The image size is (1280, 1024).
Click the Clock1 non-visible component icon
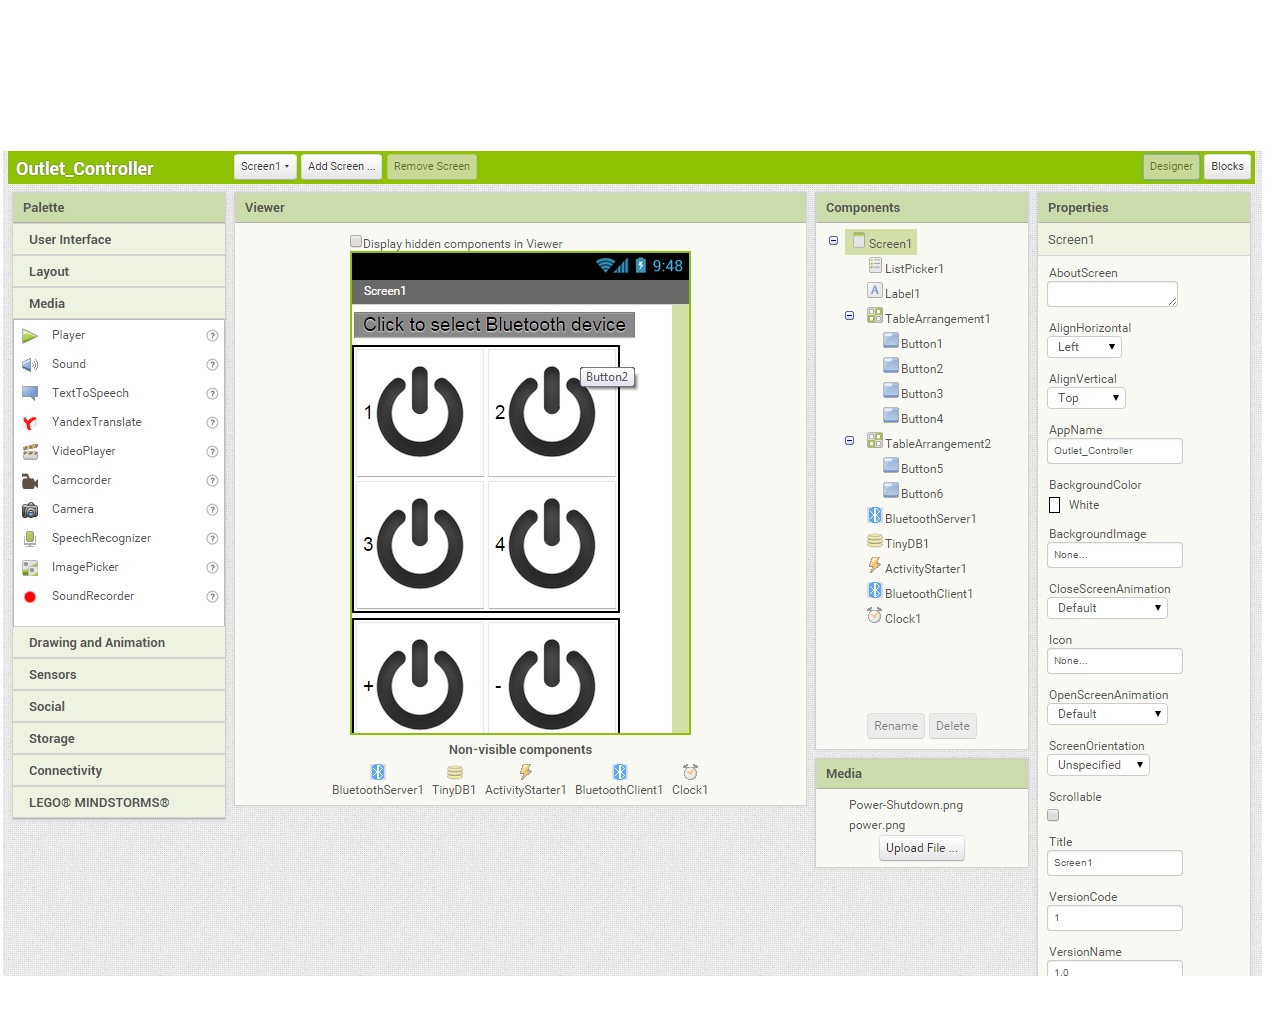(690, 772)
